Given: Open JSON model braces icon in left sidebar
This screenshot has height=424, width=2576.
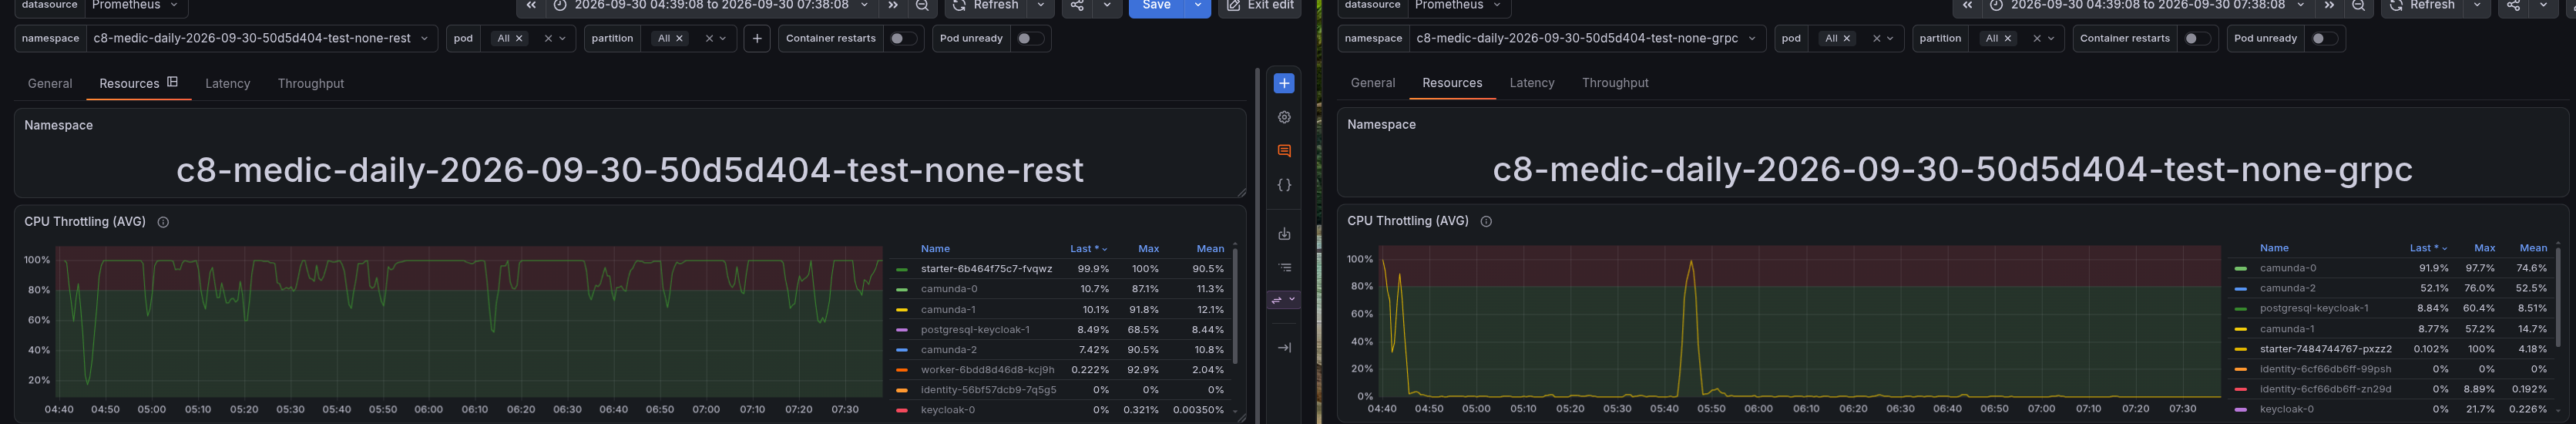Looking at the screenshot, I should pos(1284,185).
